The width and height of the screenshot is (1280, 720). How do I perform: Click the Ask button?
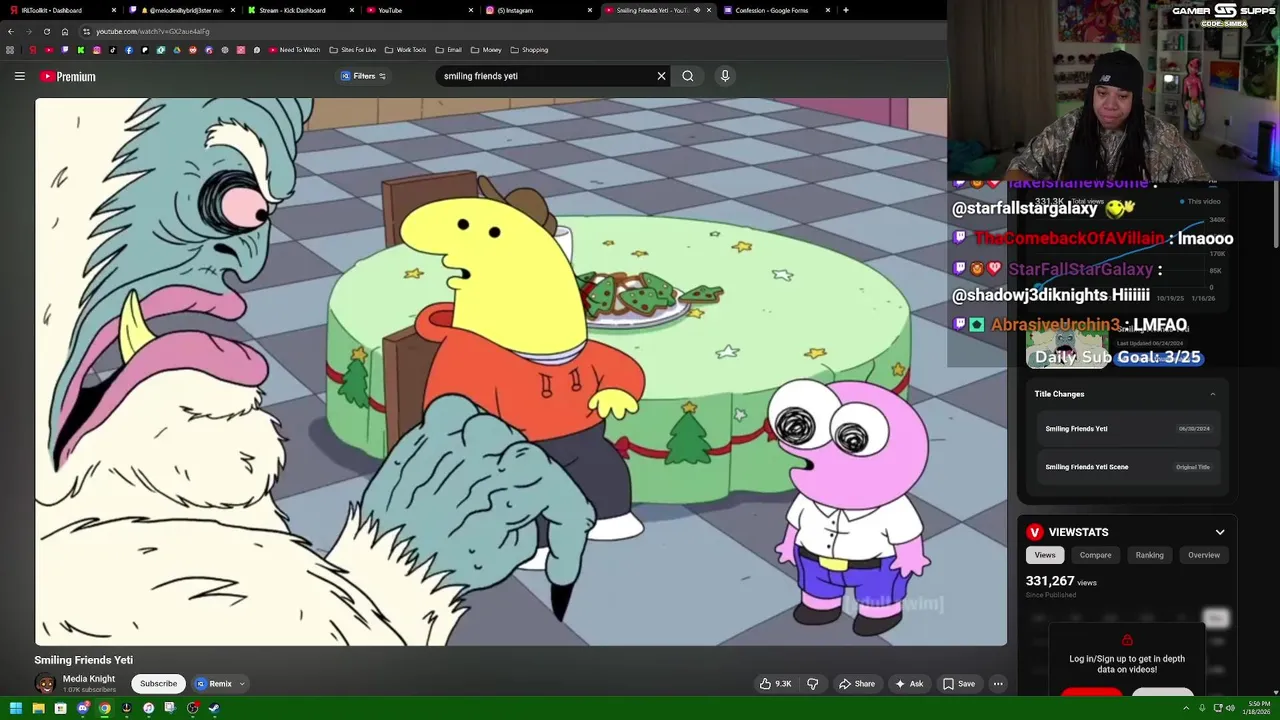909,684
